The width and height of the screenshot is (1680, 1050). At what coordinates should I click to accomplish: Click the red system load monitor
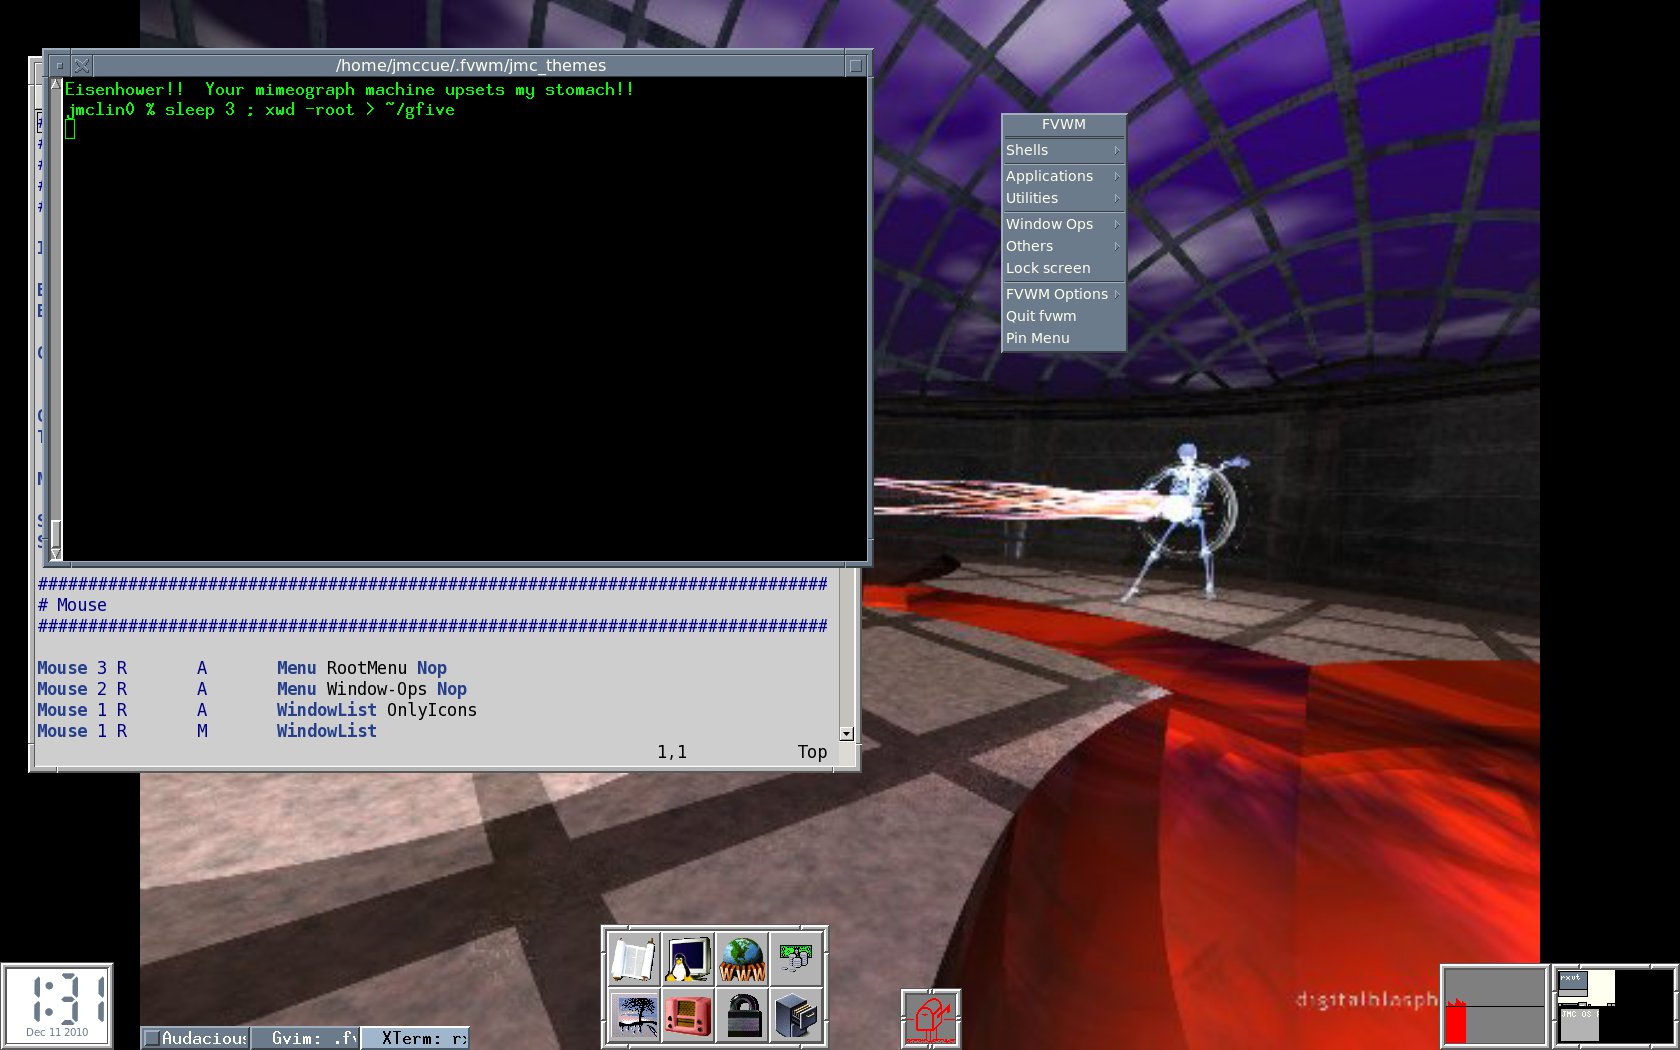pyautogui.click(x=1494, y=1006)
